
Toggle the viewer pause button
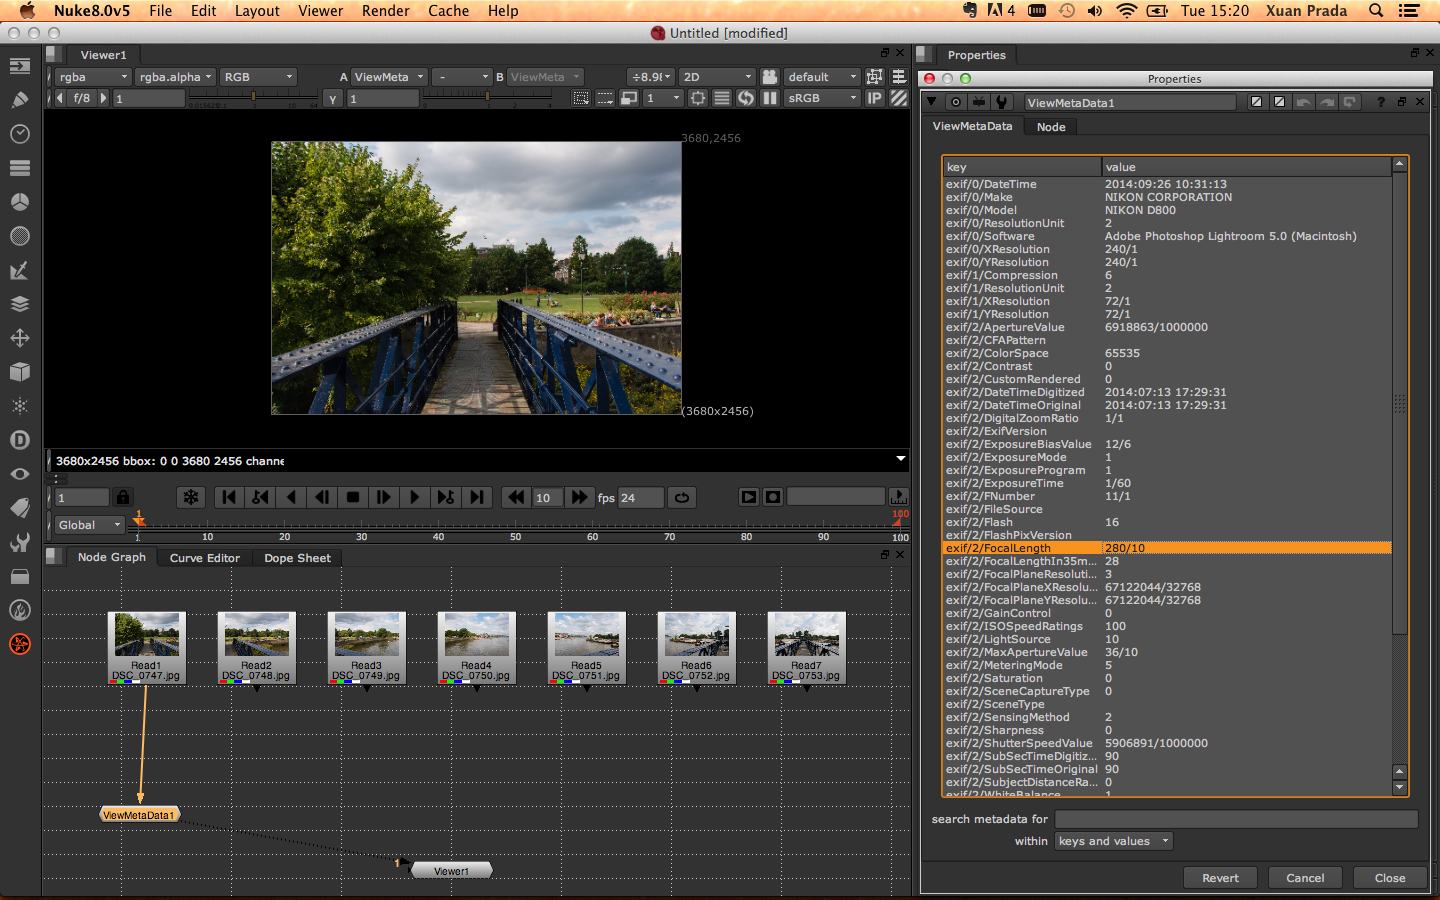pyautogui.click(x=770, y=98)
